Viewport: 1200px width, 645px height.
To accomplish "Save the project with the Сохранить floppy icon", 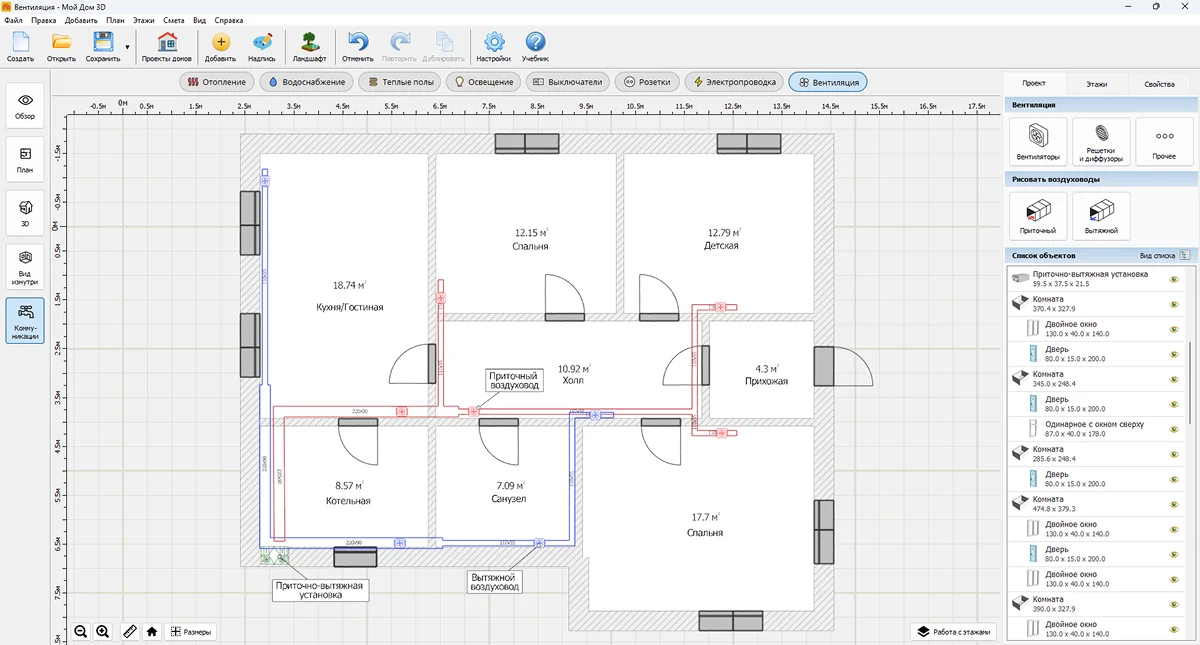I will click(x=103, y=47).
